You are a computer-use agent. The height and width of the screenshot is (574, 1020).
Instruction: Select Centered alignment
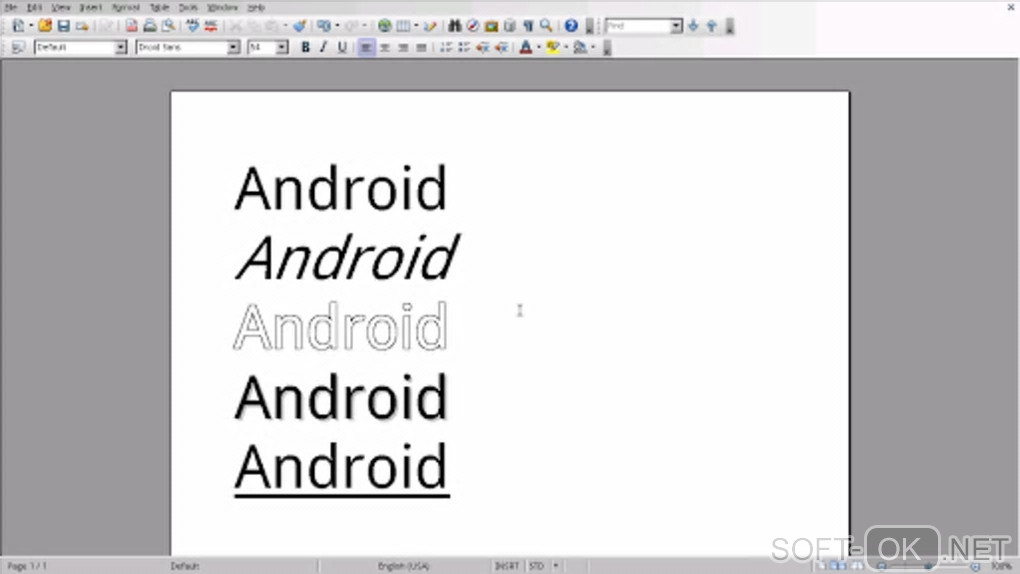click(384, 48)
